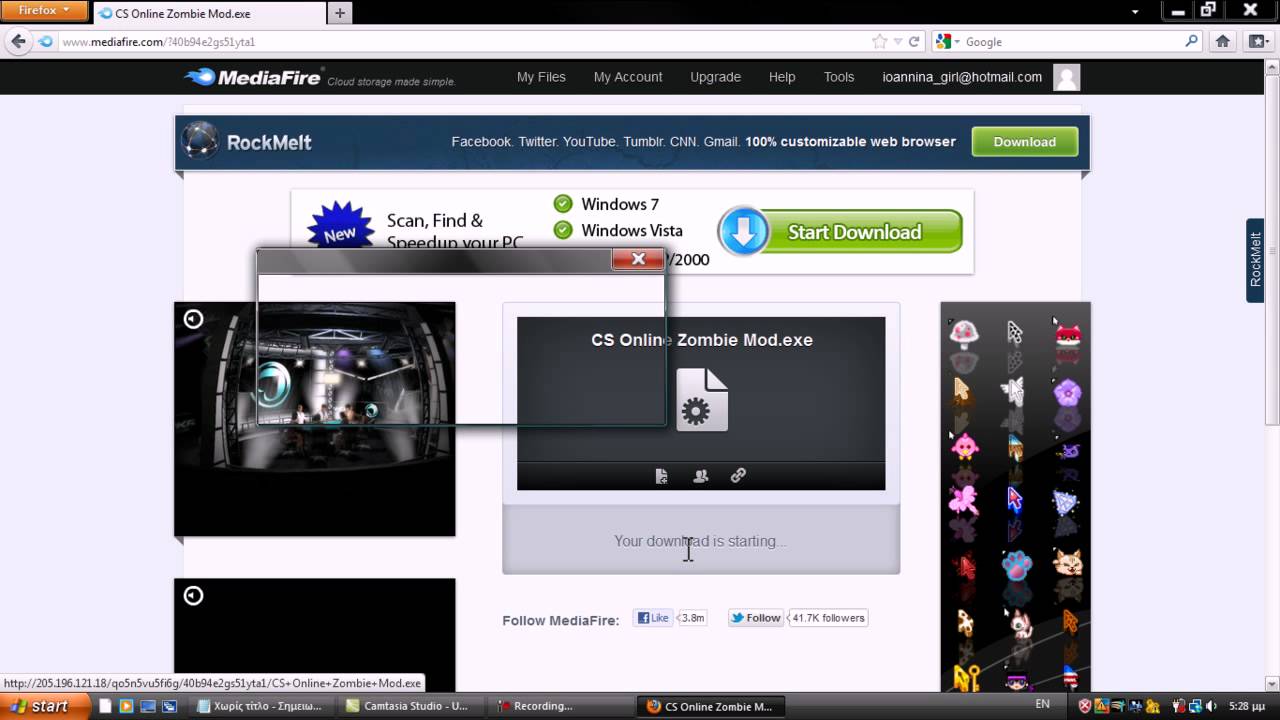This screenshot has width=1280, height=720.
Task: Click the stage scene video ad thumbnail
Action: click(x=314, y=419)
